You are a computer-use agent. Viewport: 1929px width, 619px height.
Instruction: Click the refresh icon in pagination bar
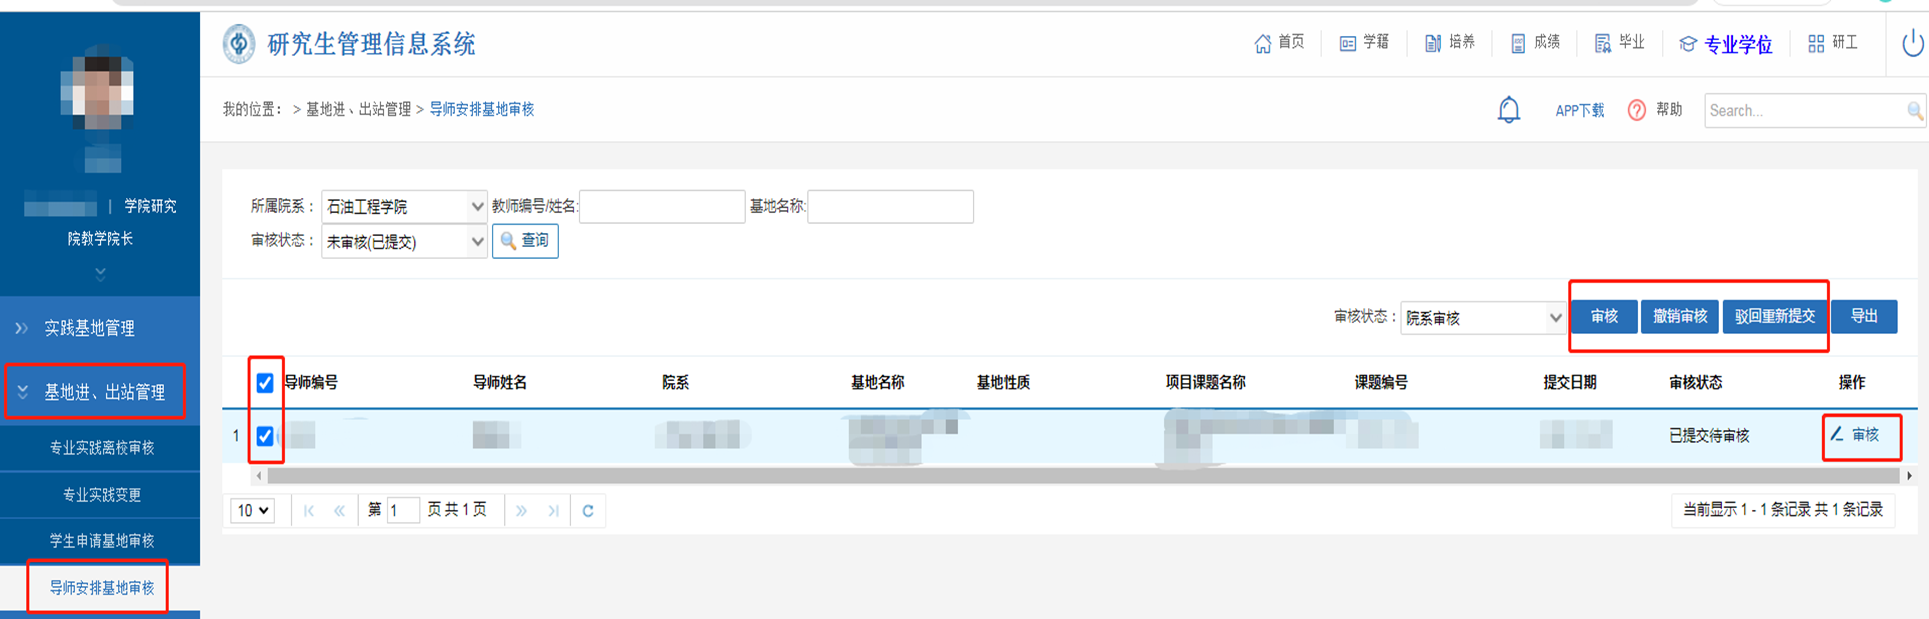pyautogui.click(x=588, y=511)
